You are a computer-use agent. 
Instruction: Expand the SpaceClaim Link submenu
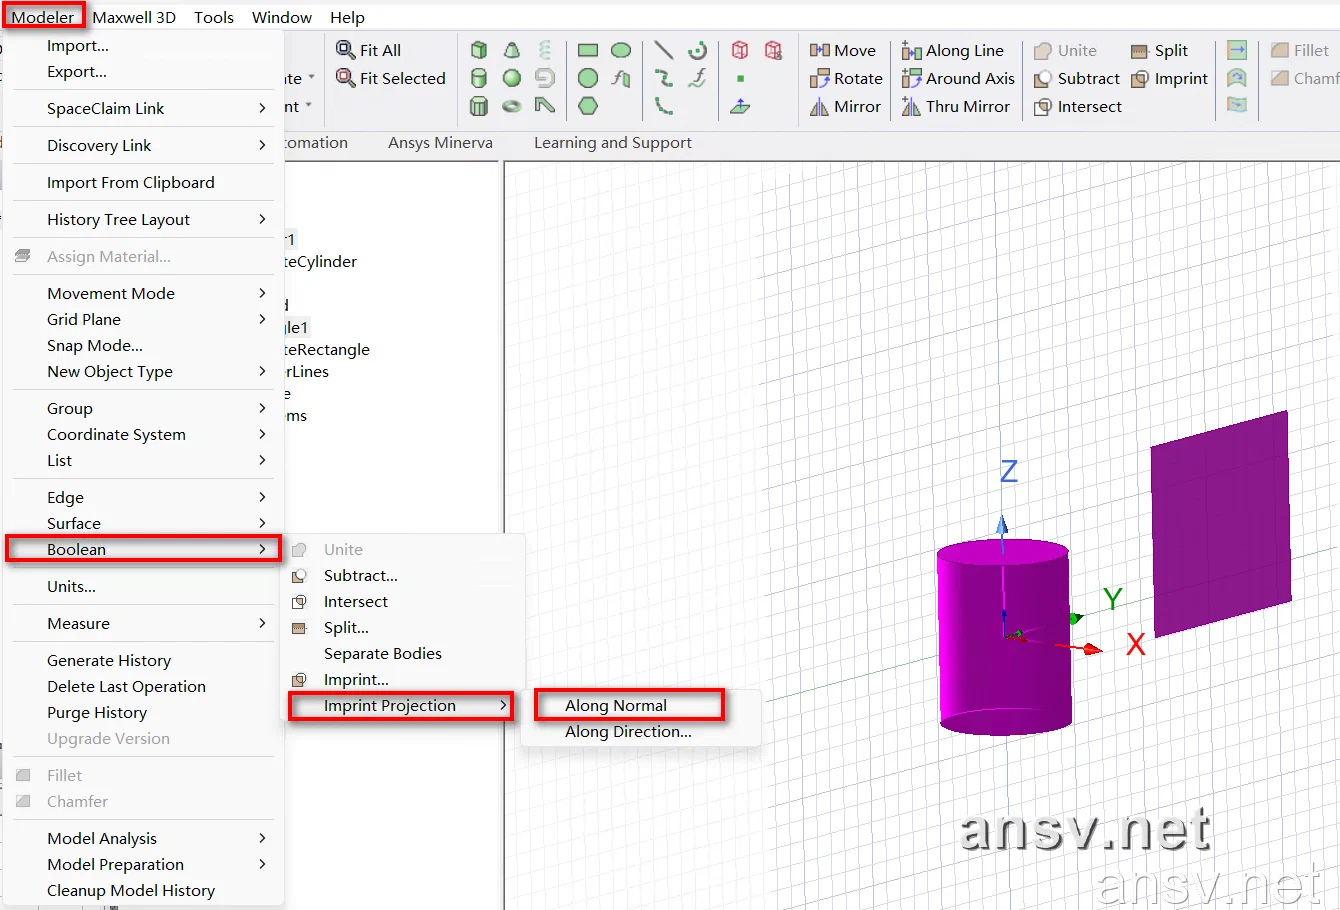click(144, 108)
